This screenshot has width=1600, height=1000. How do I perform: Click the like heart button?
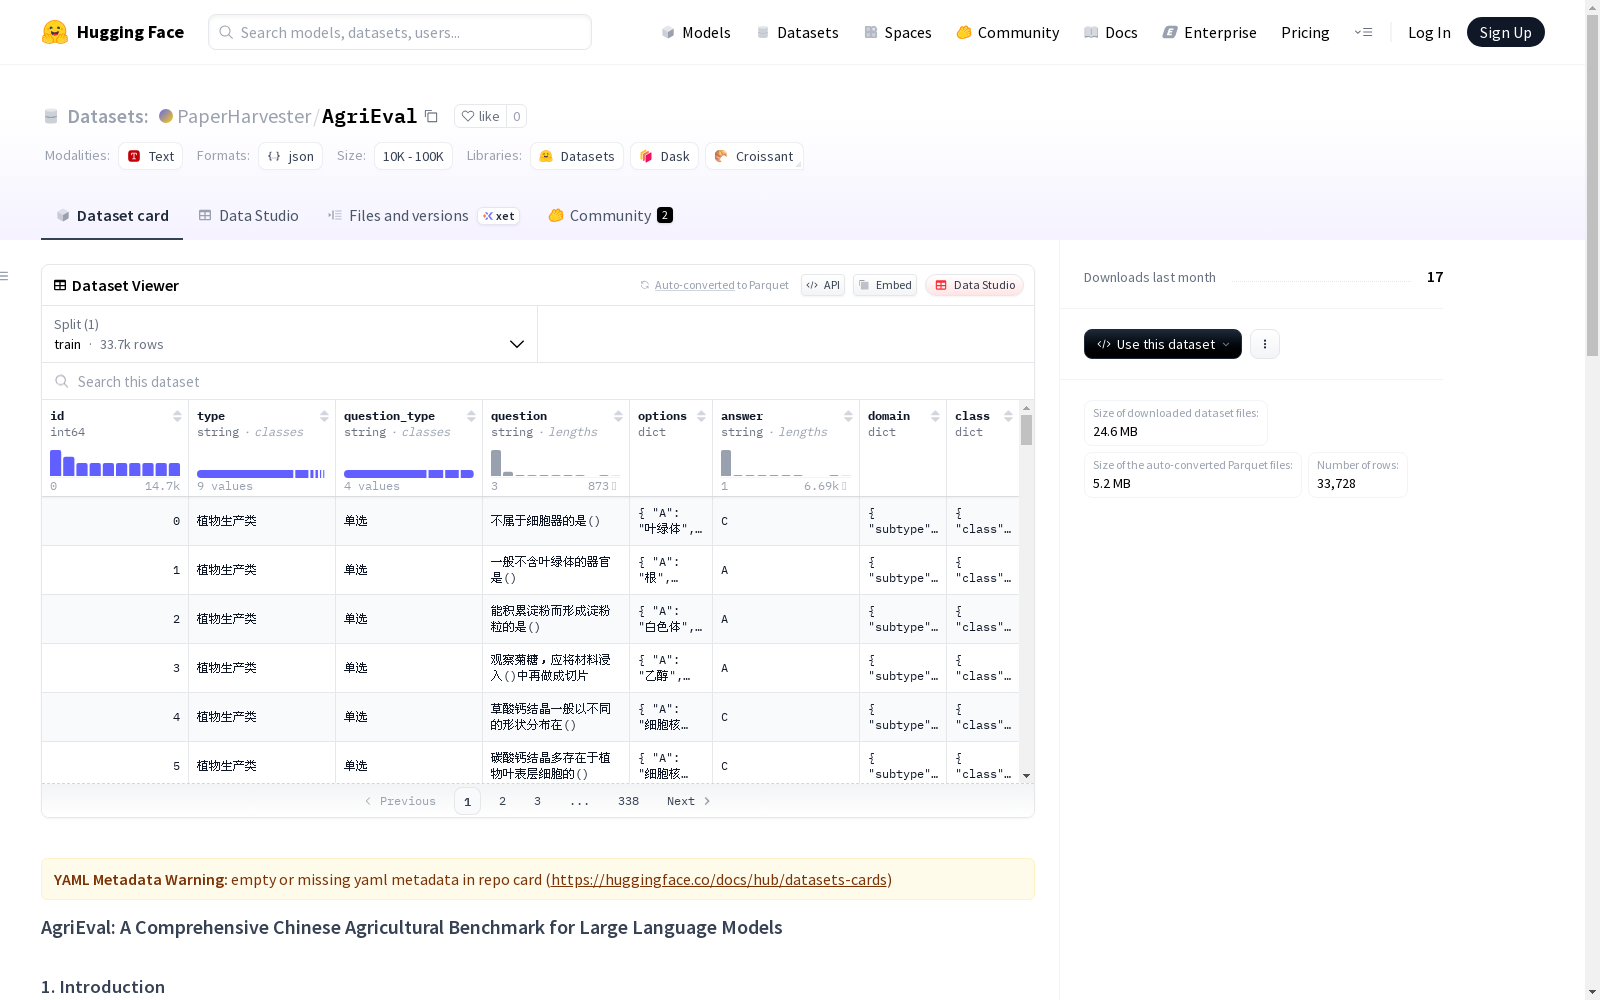(480, 116)
